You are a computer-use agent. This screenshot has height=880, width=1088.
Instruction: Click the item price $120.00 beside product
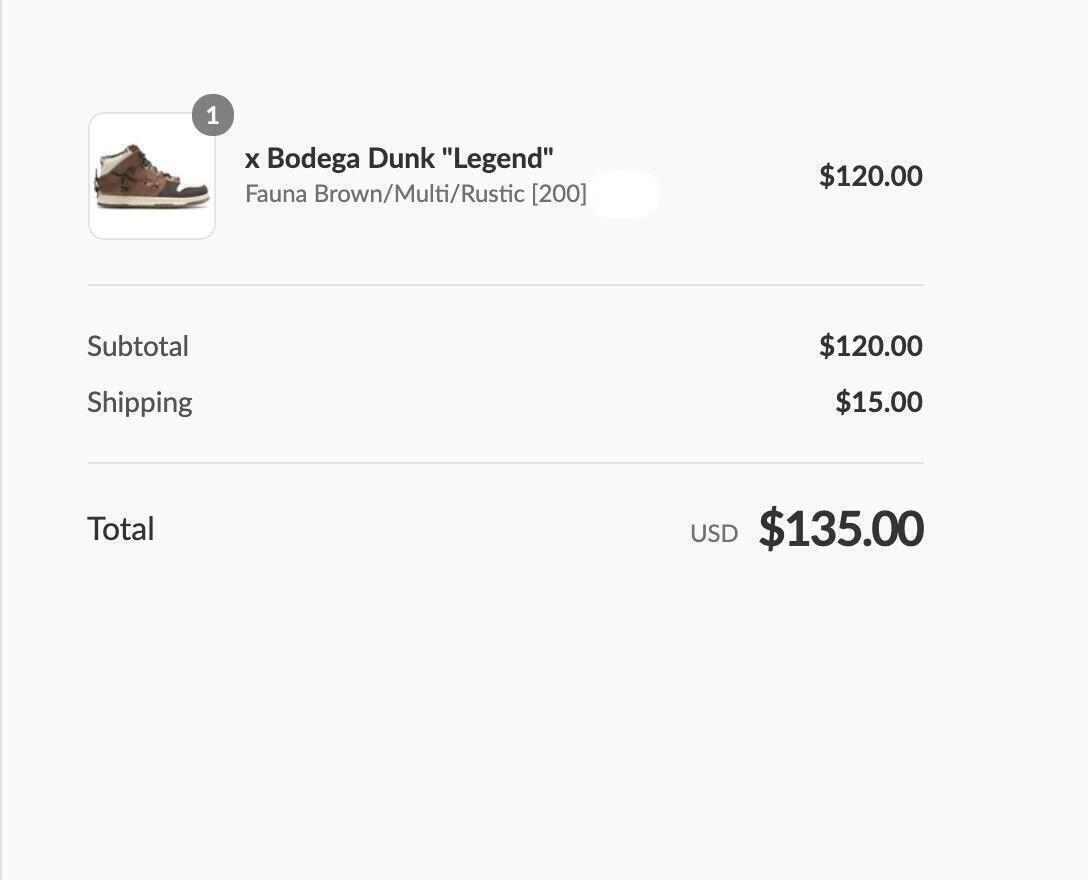tap(870, 176)
